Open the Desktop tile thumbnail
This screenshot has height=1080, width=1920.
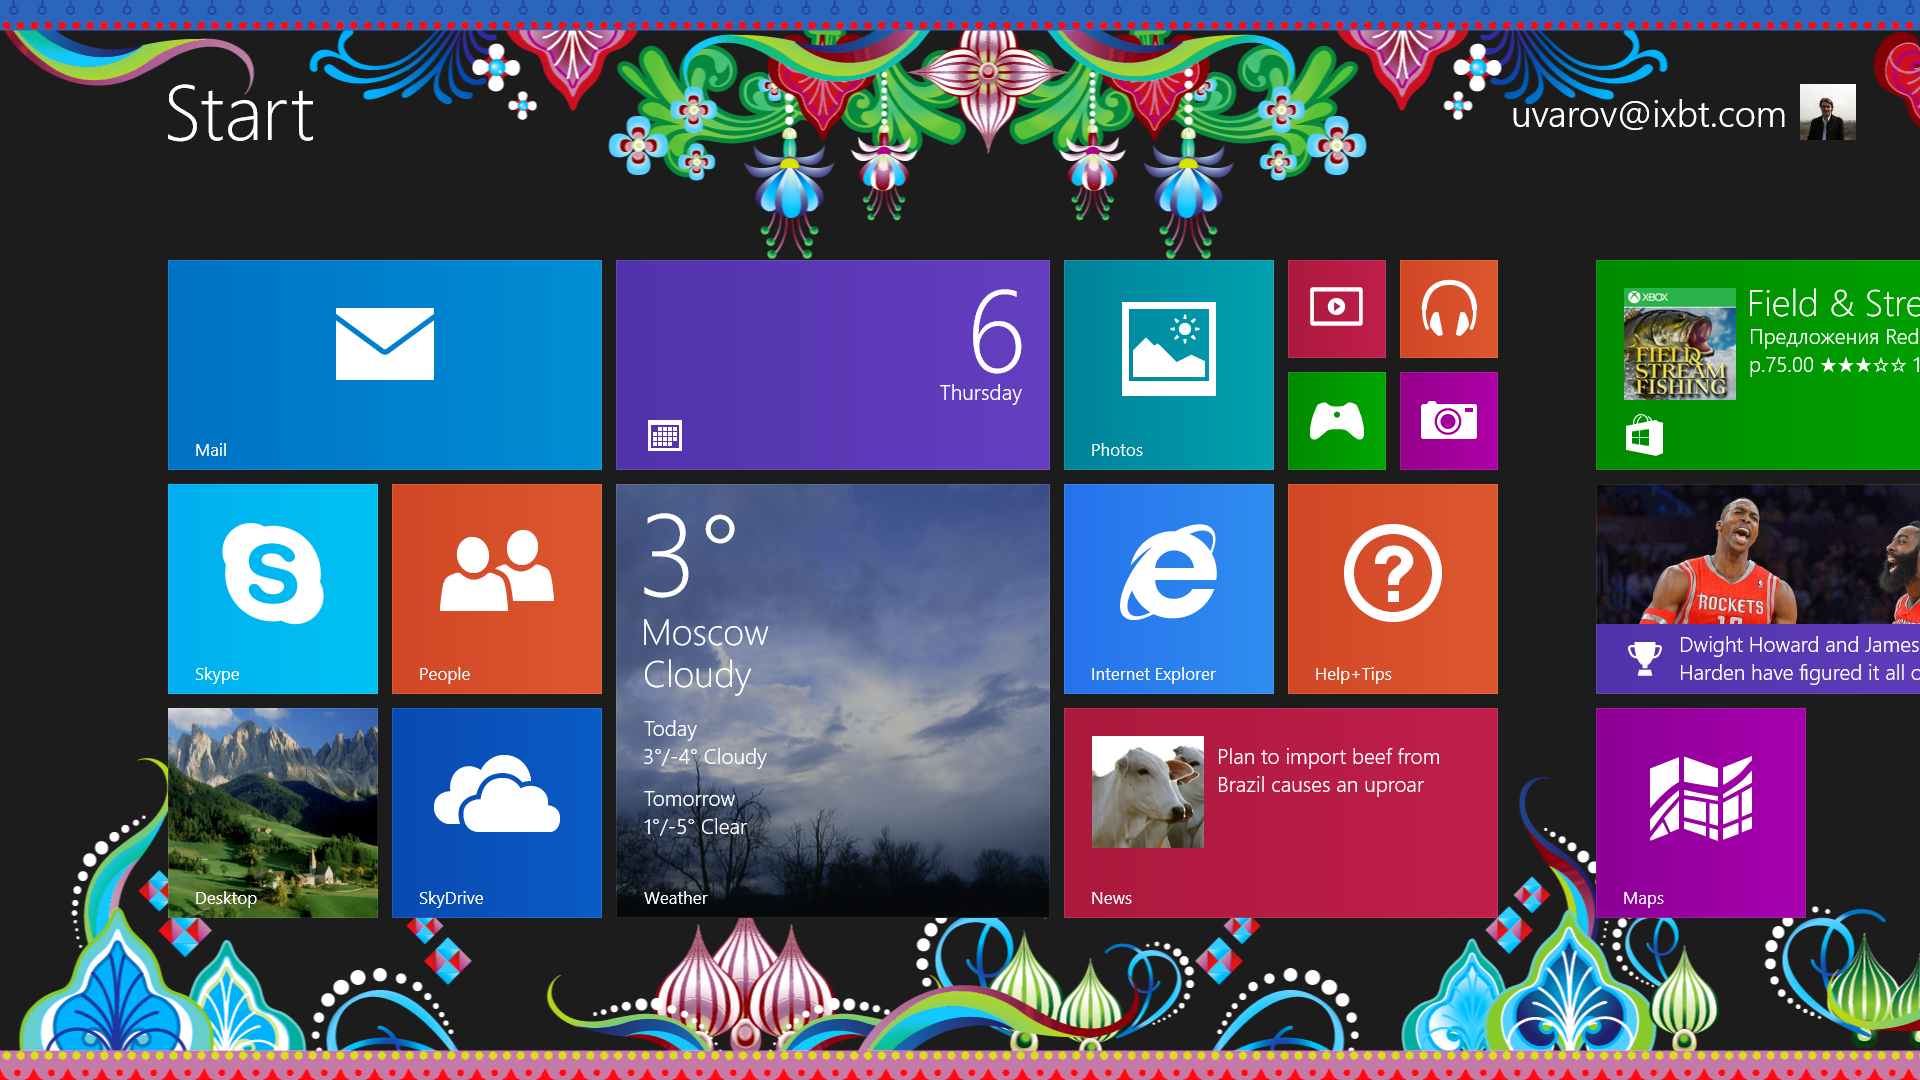(x=273, y=813)
